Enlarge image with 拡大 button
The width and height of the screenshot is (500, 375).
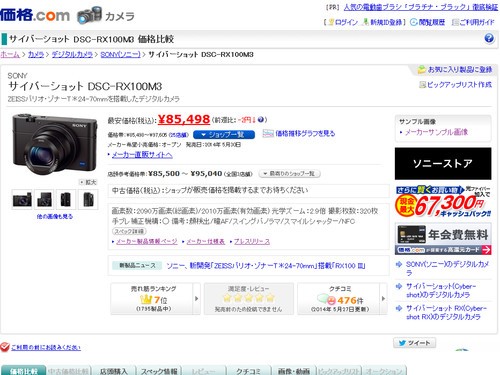[88, 182]
